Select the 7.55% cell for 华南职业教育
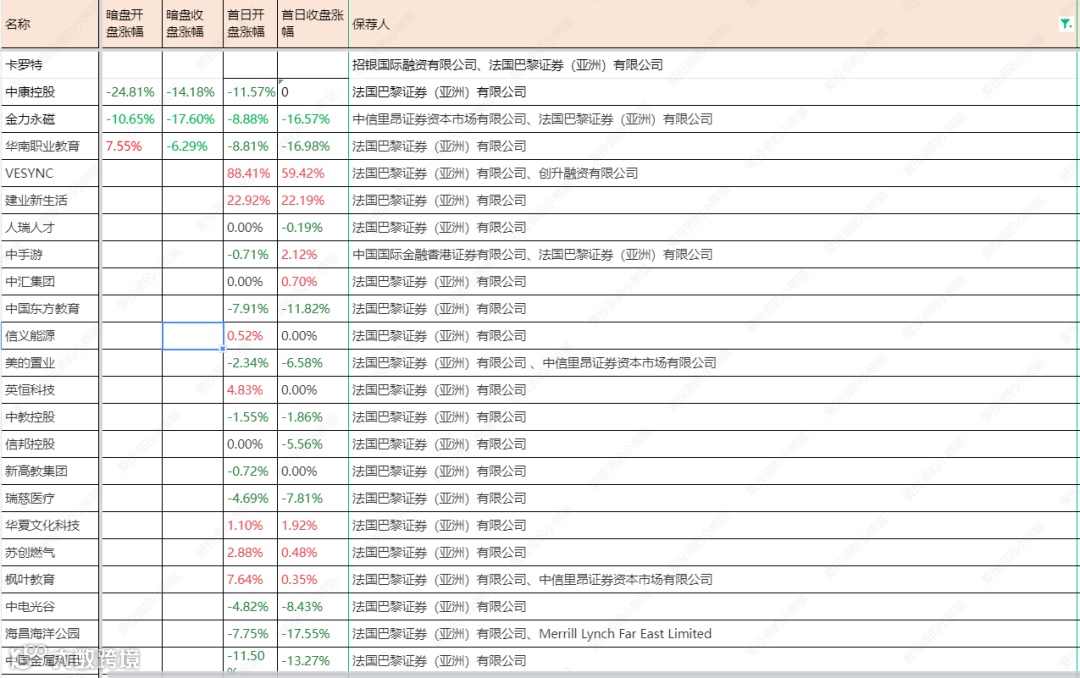This screenshot has width=1080, height=678. click(132, 146)
